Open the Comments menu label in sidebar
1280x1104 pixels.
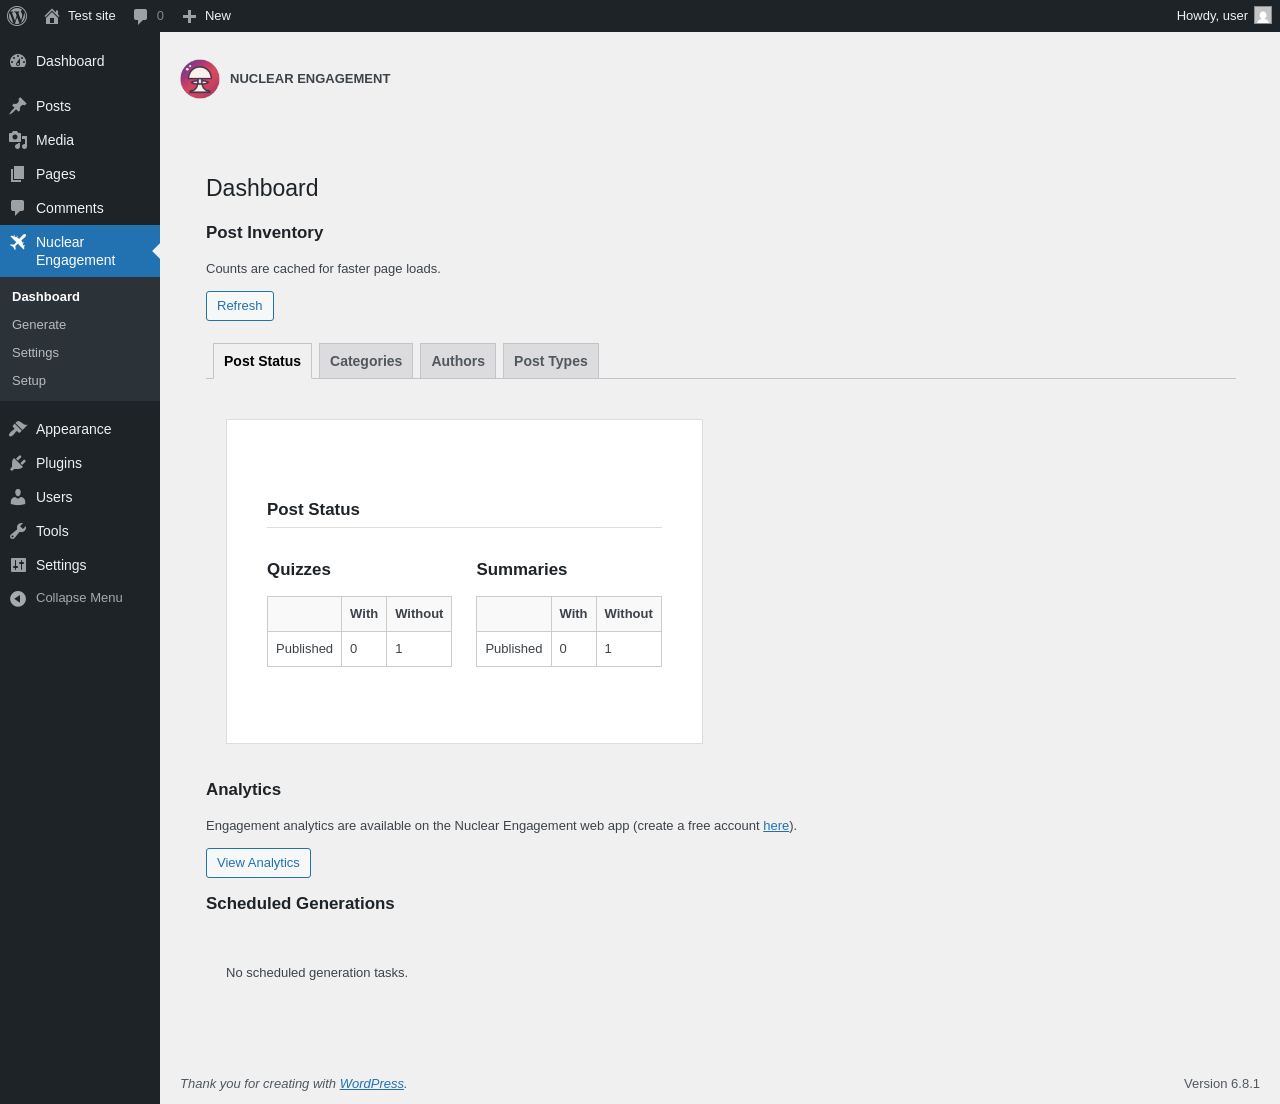[x=70, y=208]
